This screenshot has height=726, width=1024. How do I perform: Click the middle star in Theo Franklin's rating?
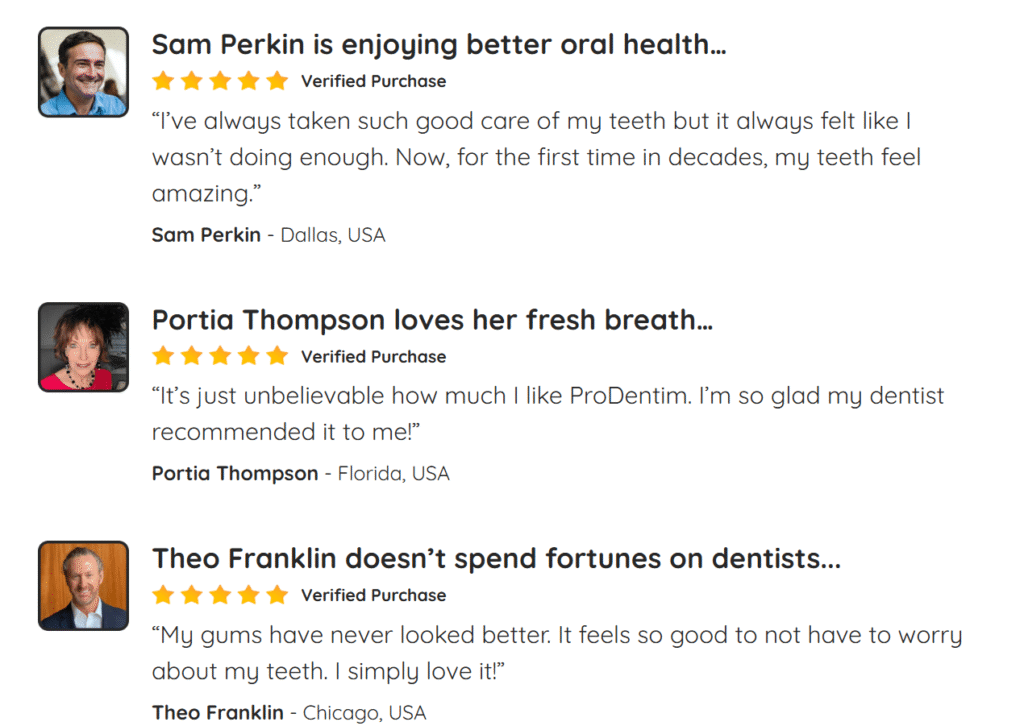(x=220, y=595)
